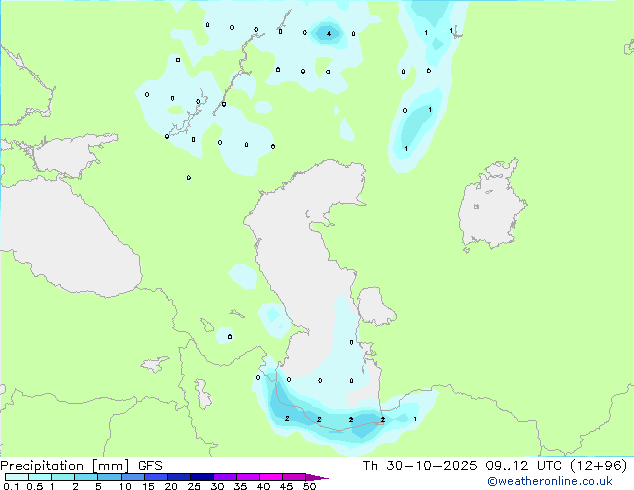Click the Aral Sea on the map
The image size is (634, 490).
point(491,206)
